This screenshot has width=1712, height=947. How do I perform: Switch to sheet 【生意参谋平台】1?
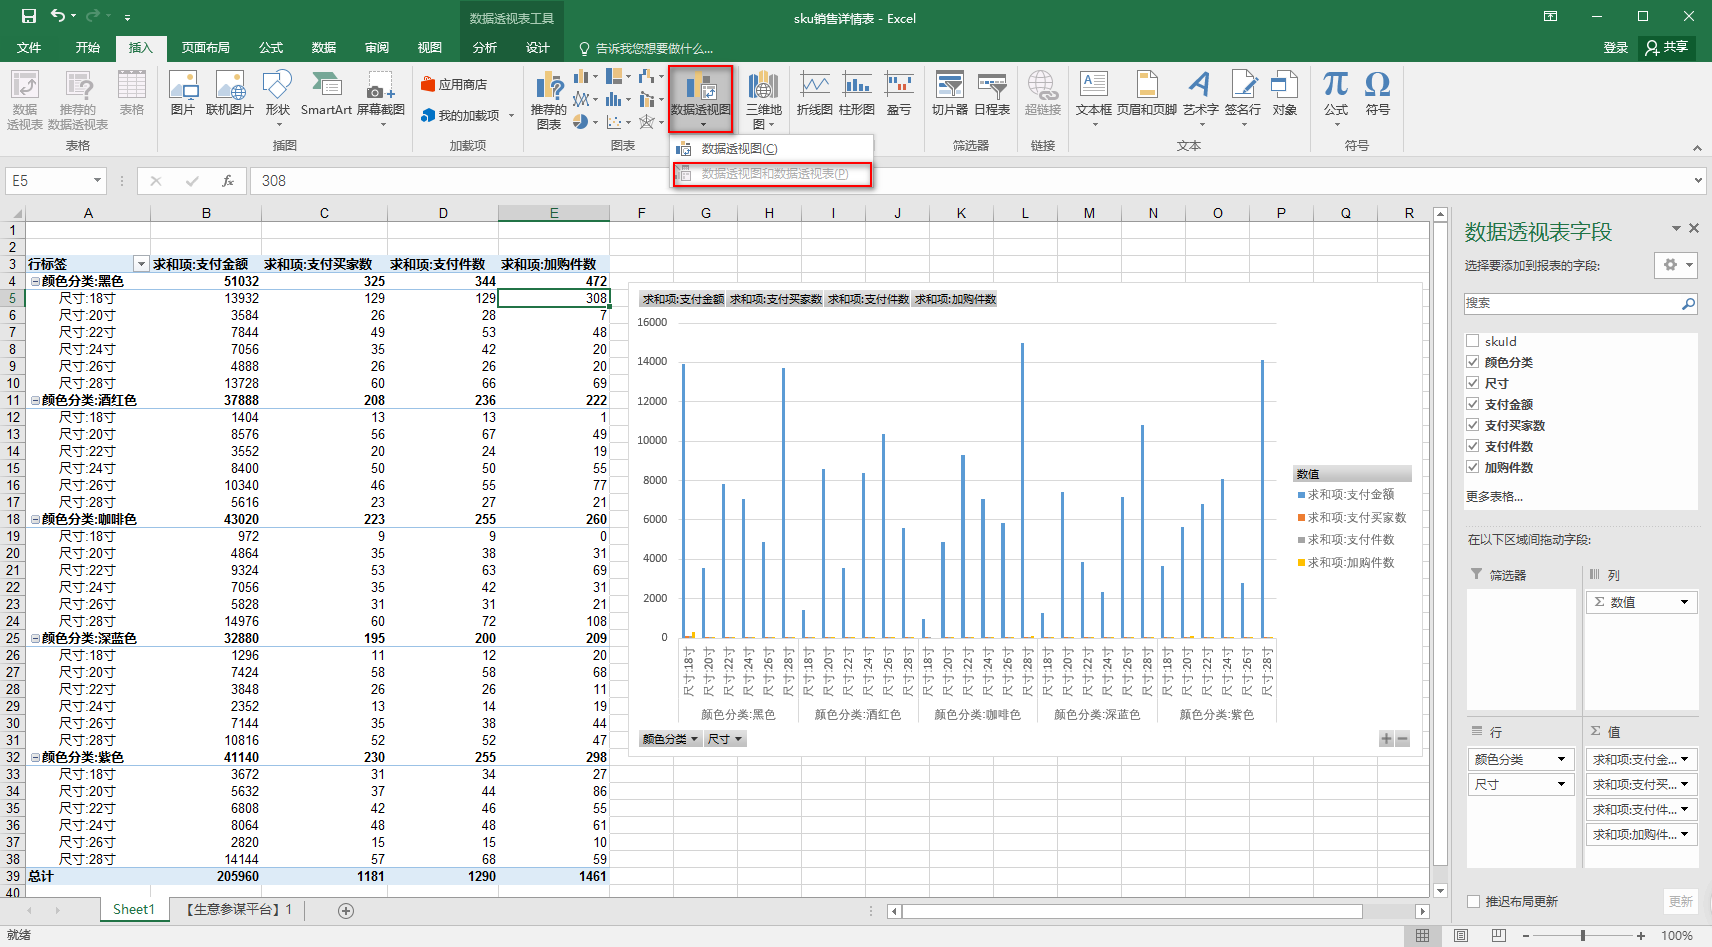click(239, 909)
